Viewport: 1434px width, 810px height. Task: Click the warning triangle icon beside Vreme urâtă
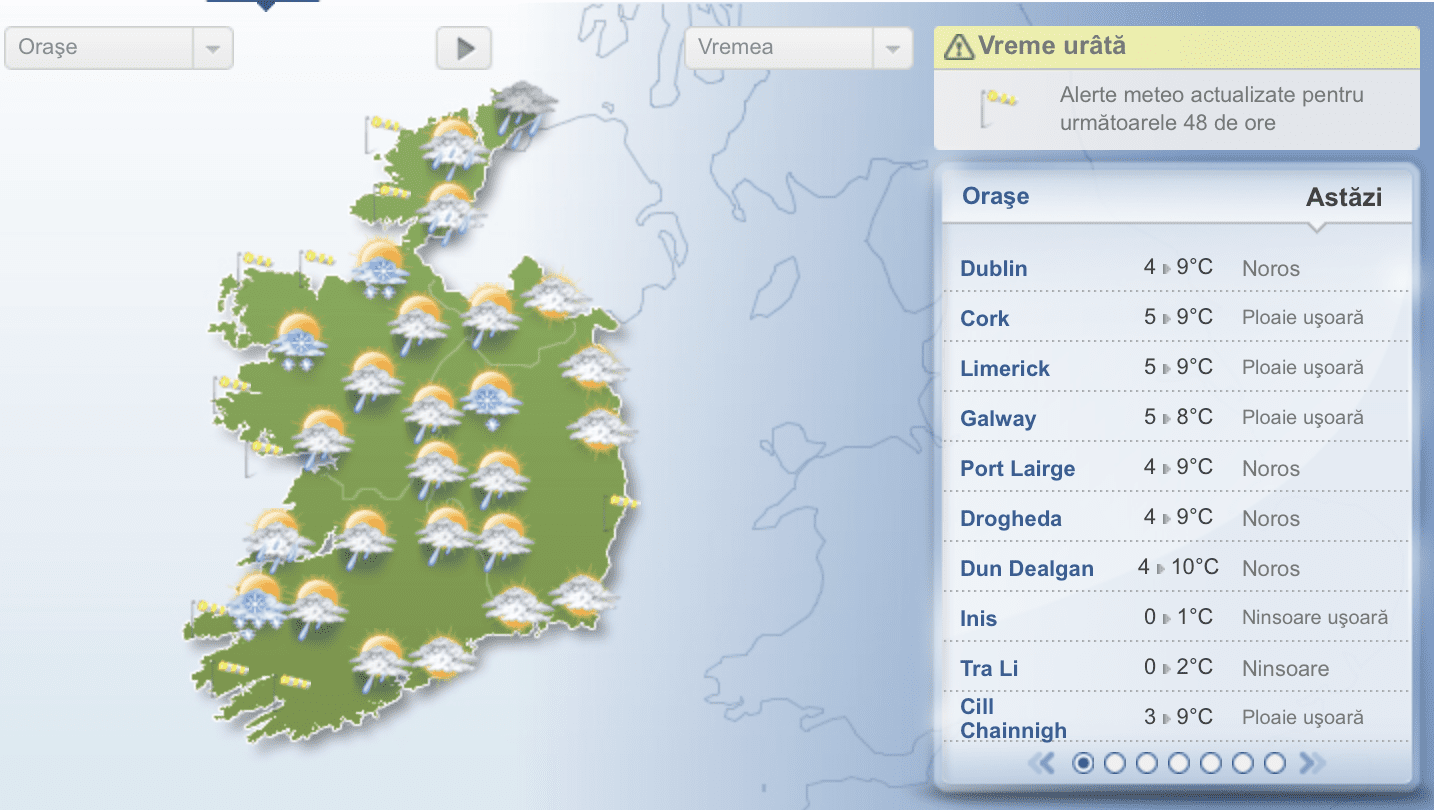click(959, 46)
